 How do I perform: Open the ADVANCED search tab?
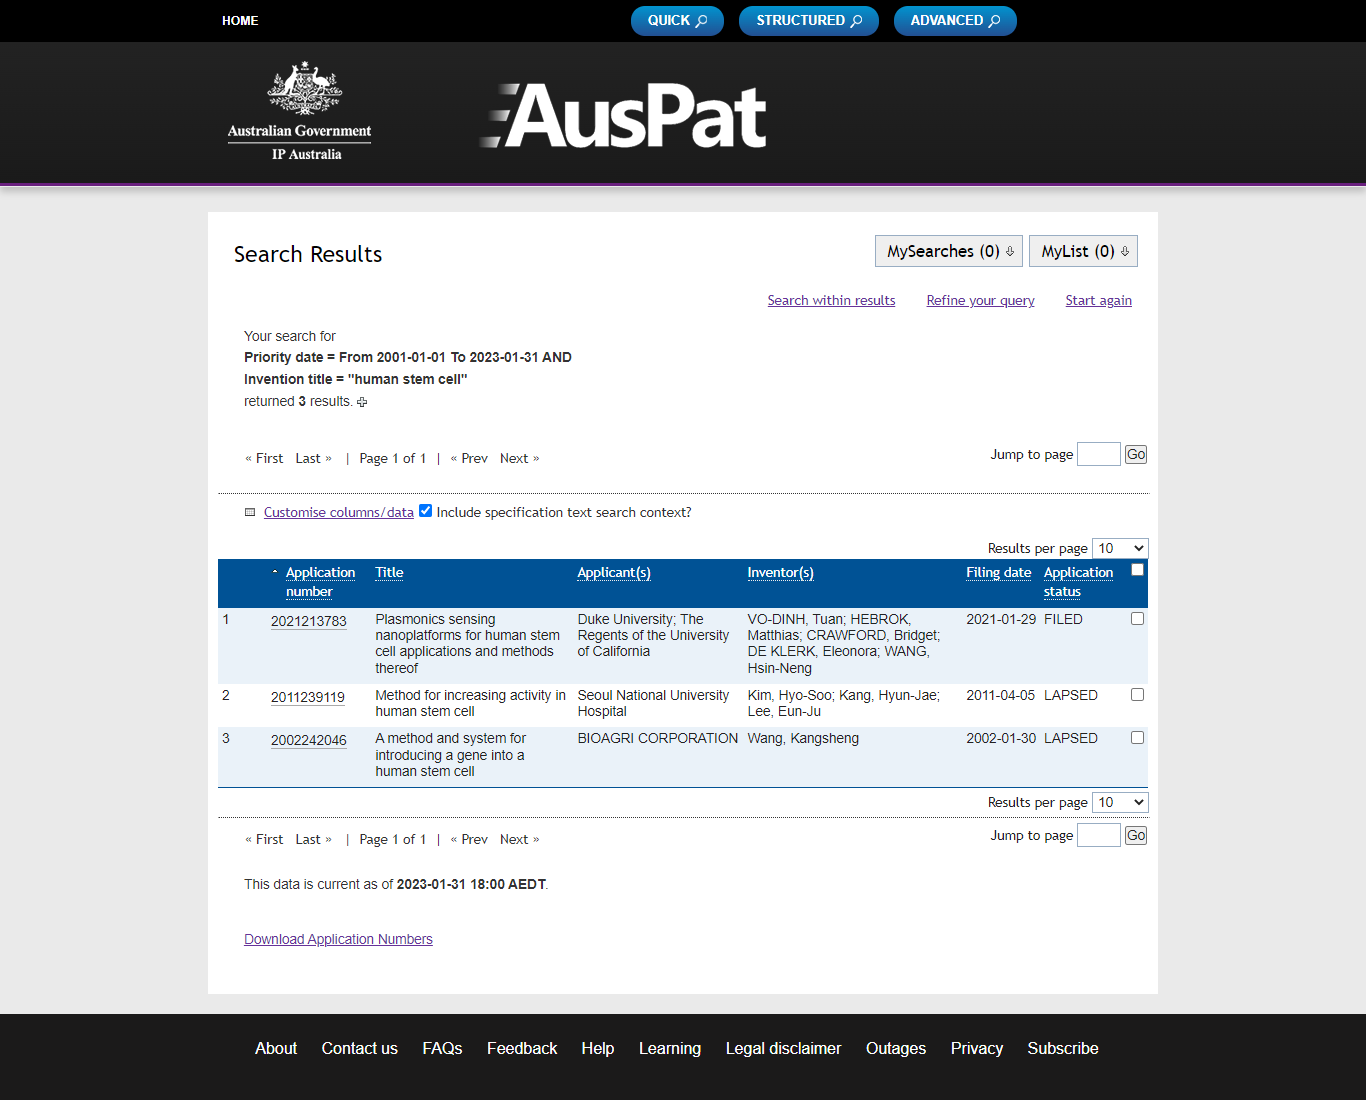tap(955, 21)
